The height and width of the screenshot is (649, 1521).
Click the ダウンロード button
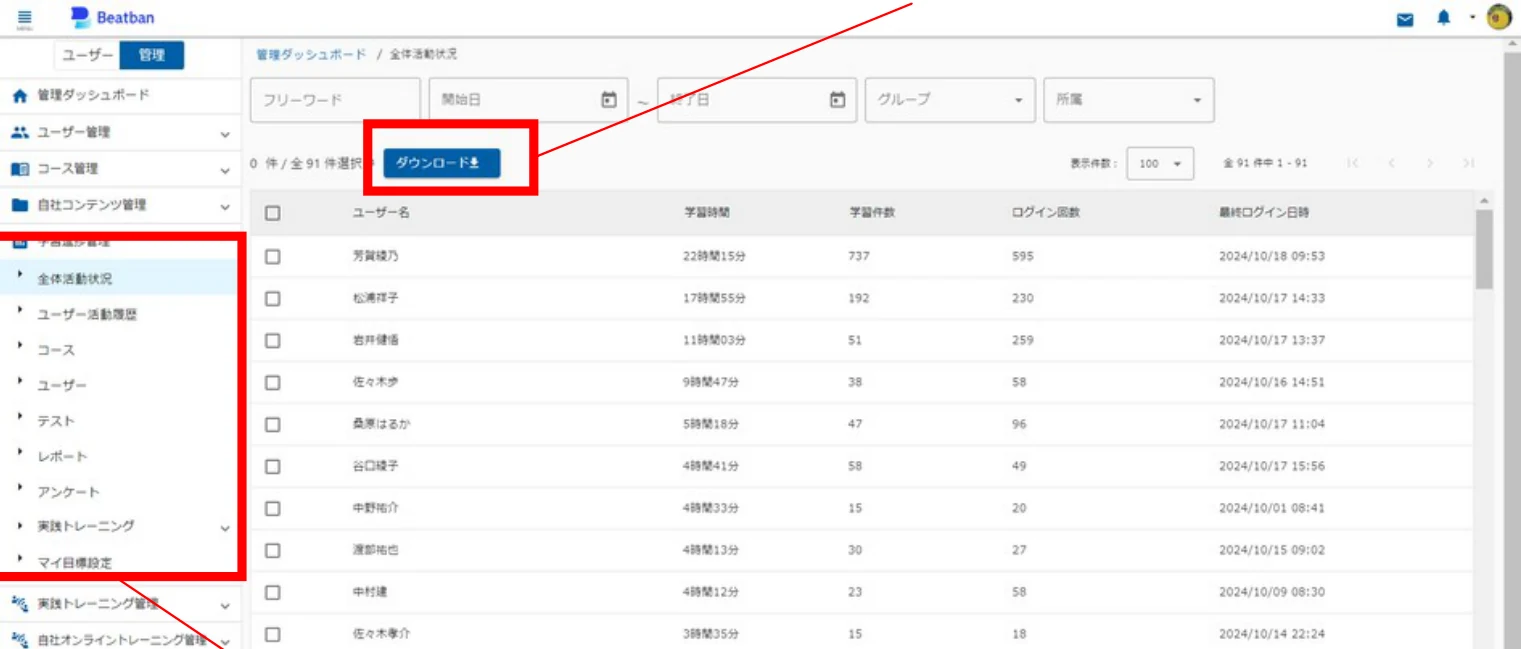(441, 164)
